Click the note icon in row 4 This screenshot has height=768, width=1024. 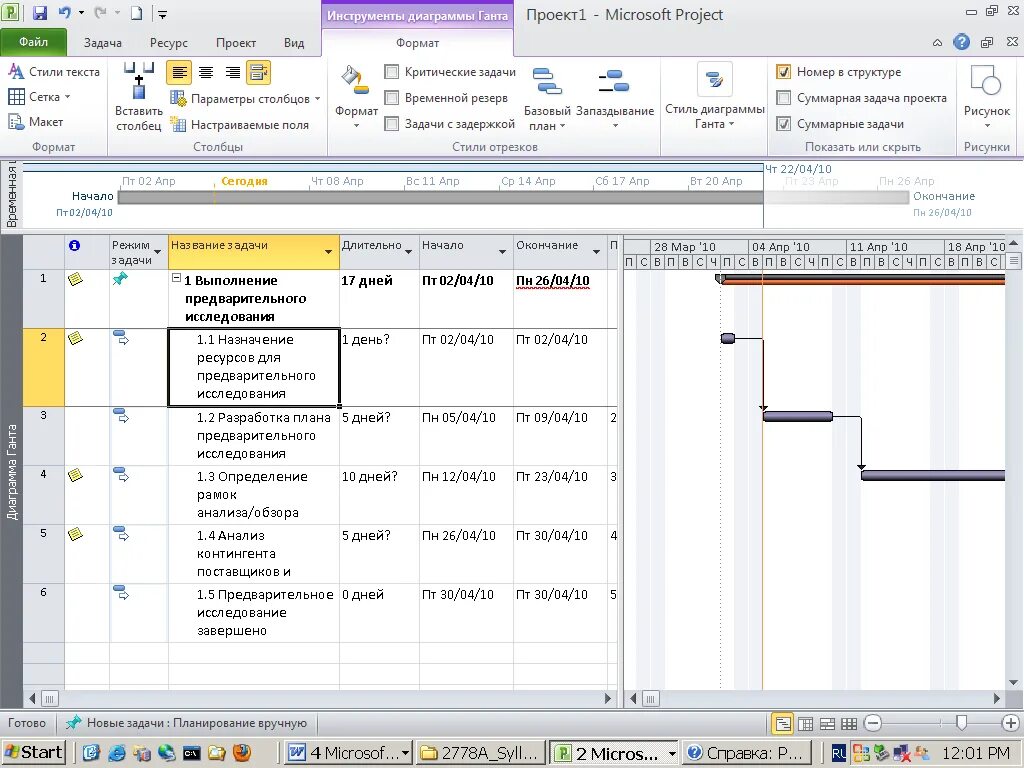point(75,475)
